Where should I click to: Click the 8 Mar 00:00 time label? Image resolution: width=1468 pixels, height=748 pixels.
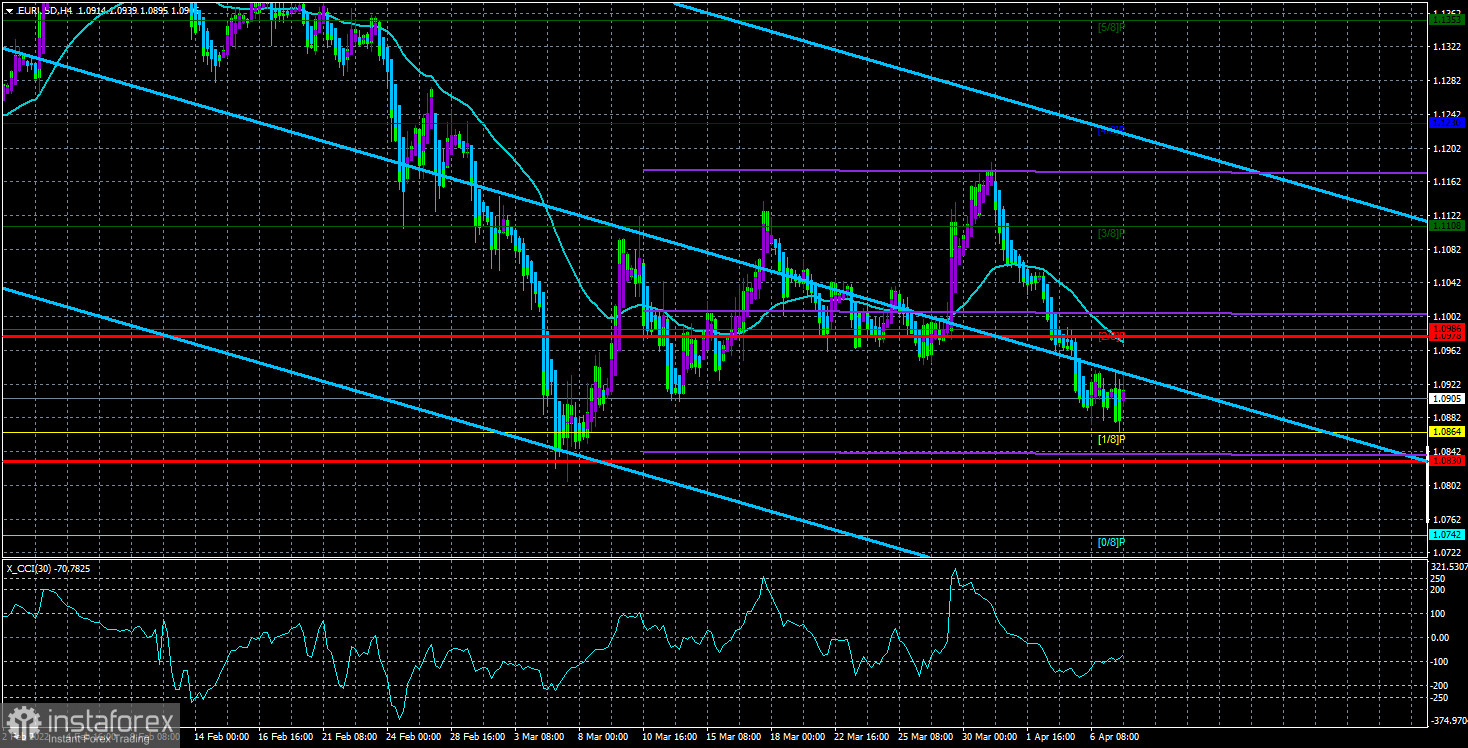[x=605, y=737]
